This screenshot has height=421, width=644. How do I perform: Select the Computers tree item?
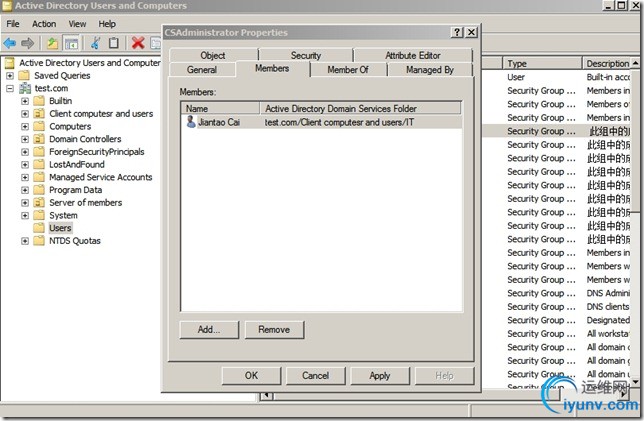pyautogui.click(x=70, y=127)
